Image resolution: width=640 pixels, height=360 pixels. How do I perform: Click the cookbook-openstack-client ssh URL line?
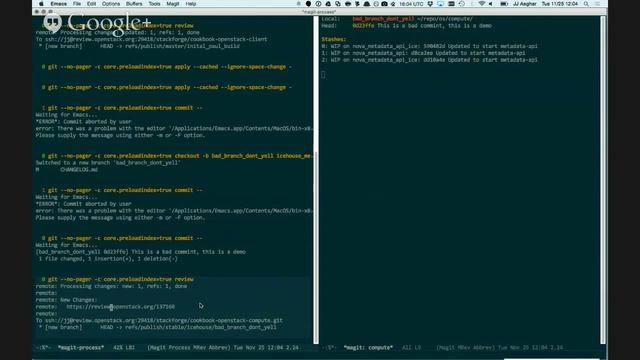point(151,39)
